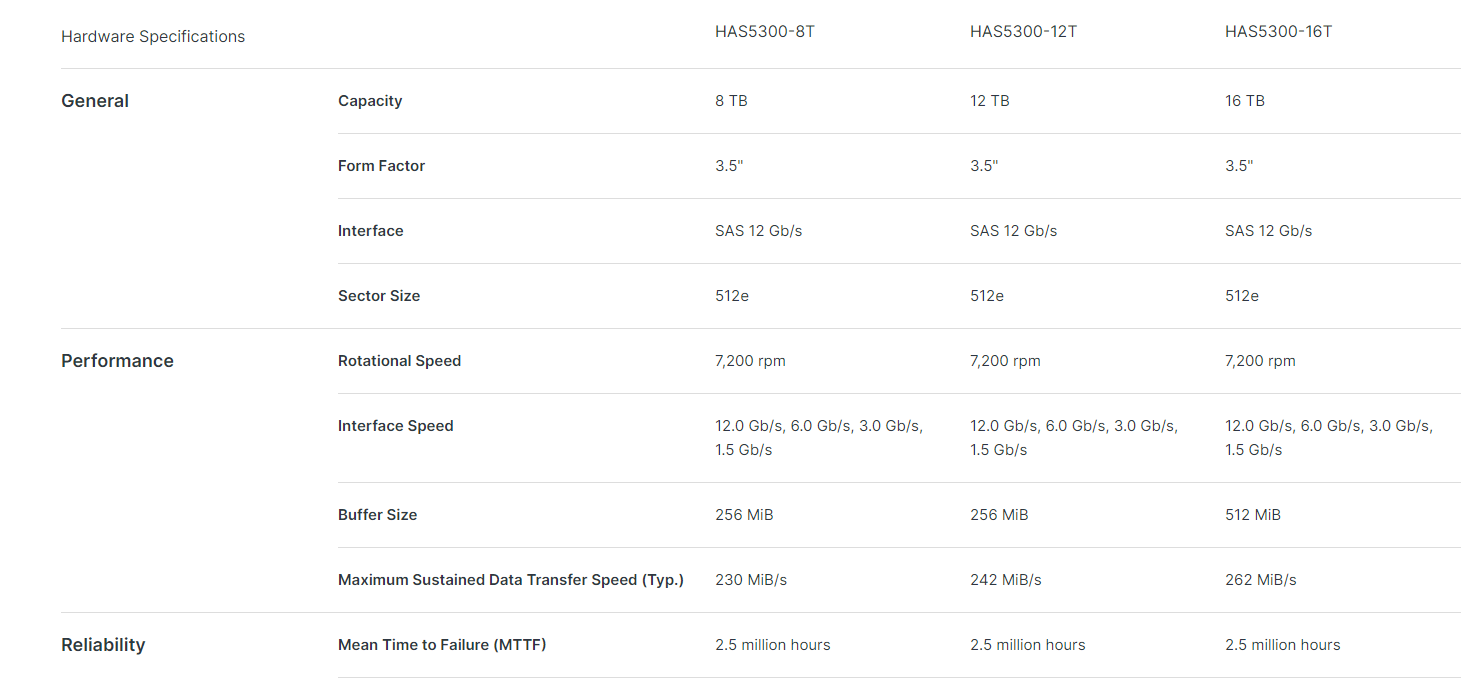This screenshot has height=678, width=1461.
Task: Click the Interface Speed row label
Action: (395, 426)
